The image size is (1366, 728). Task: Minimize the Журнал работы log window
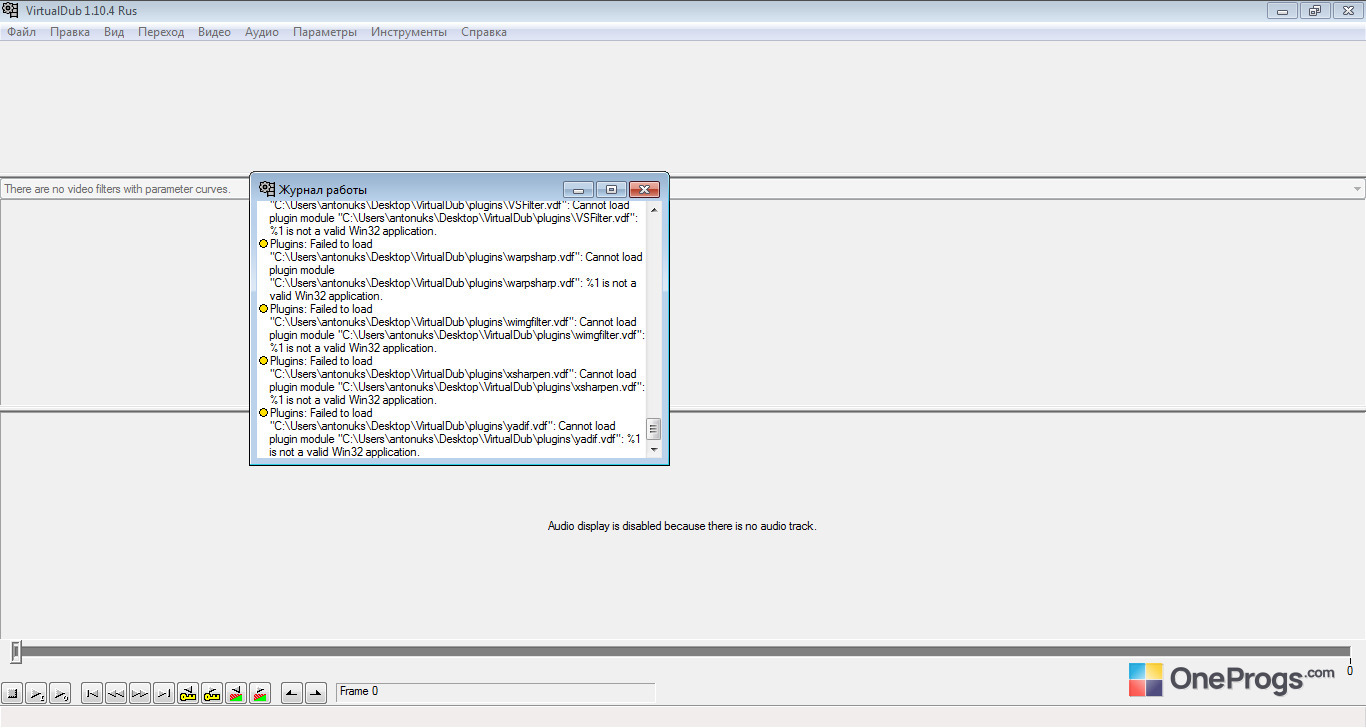point(579,190)
